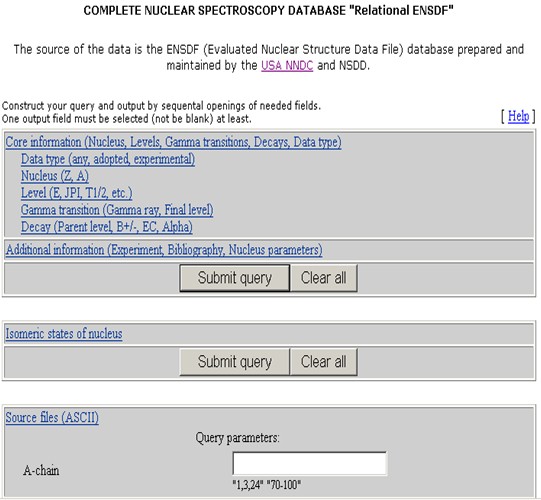The image size is (541, 500).
Task: Open the USA NNDC link
Action: (287, 66)
